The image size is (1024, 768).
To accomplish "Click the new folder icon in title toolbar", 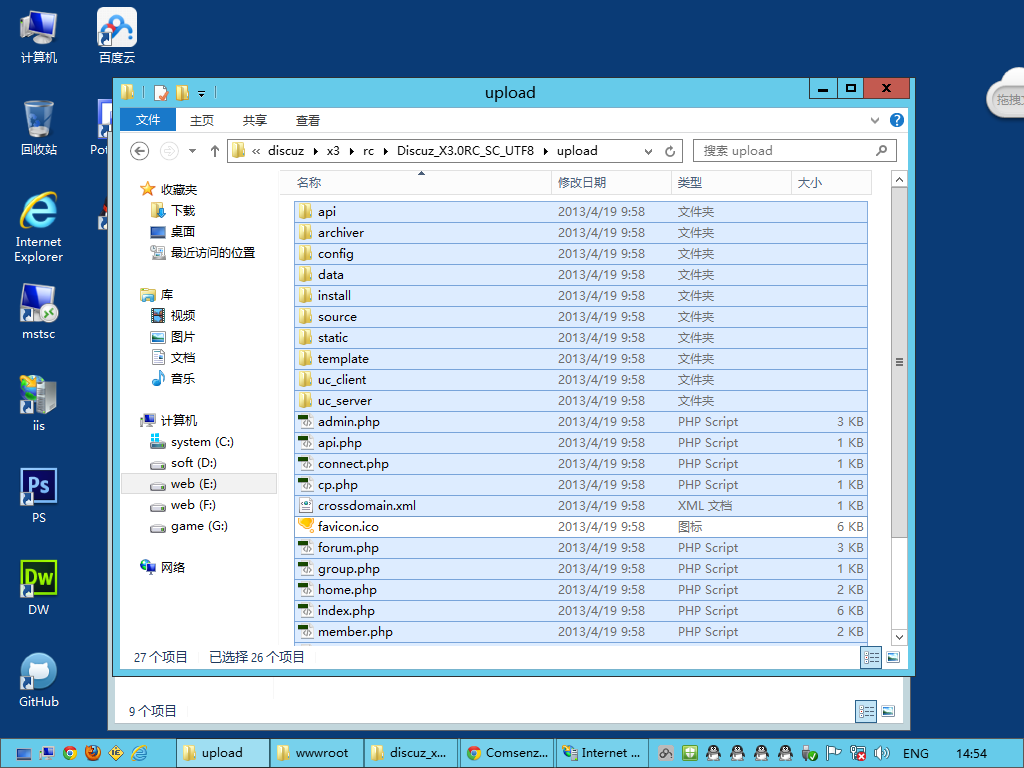I will 182,93.
